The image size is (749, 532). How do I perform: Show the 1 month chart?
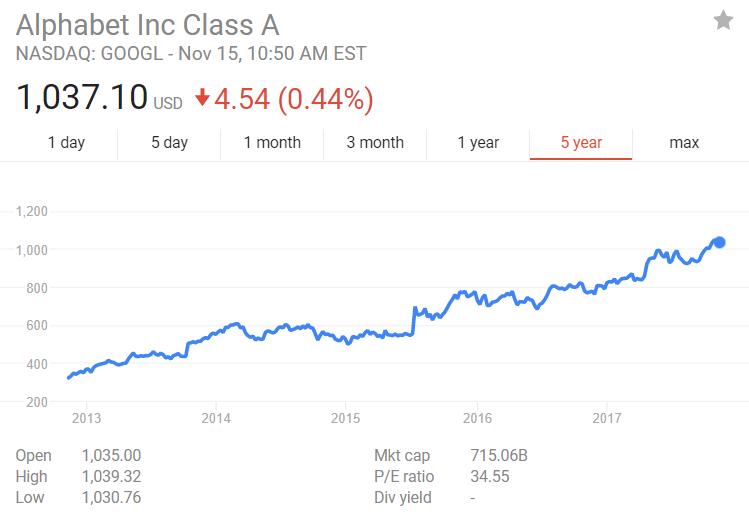272,142
